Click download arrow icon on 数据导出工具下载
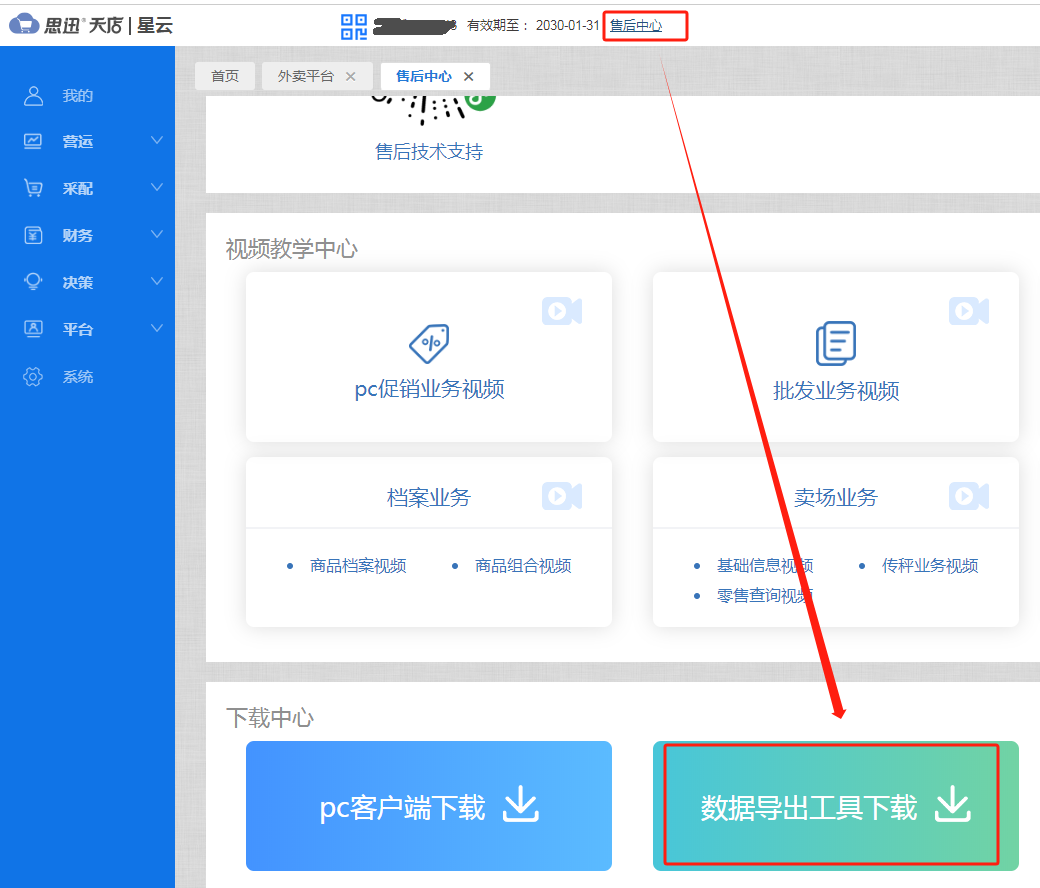Screen dimensions: 1040x888 point(952,804)
